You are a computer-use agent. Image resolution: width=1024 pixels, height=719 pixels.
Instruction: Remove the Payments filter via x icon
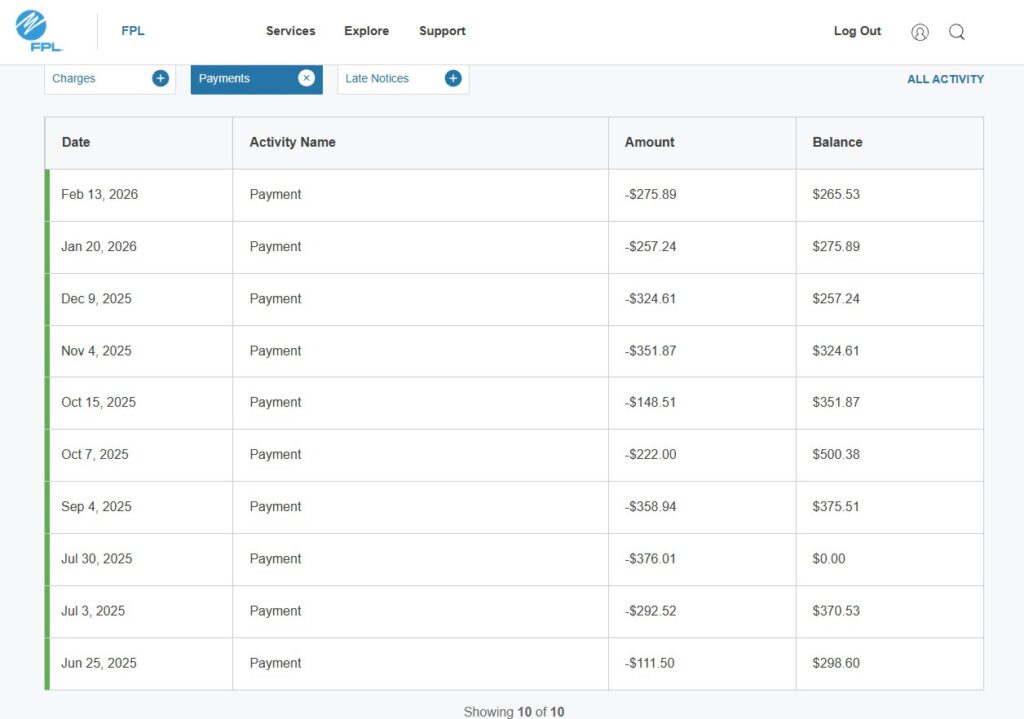(306, 78)
